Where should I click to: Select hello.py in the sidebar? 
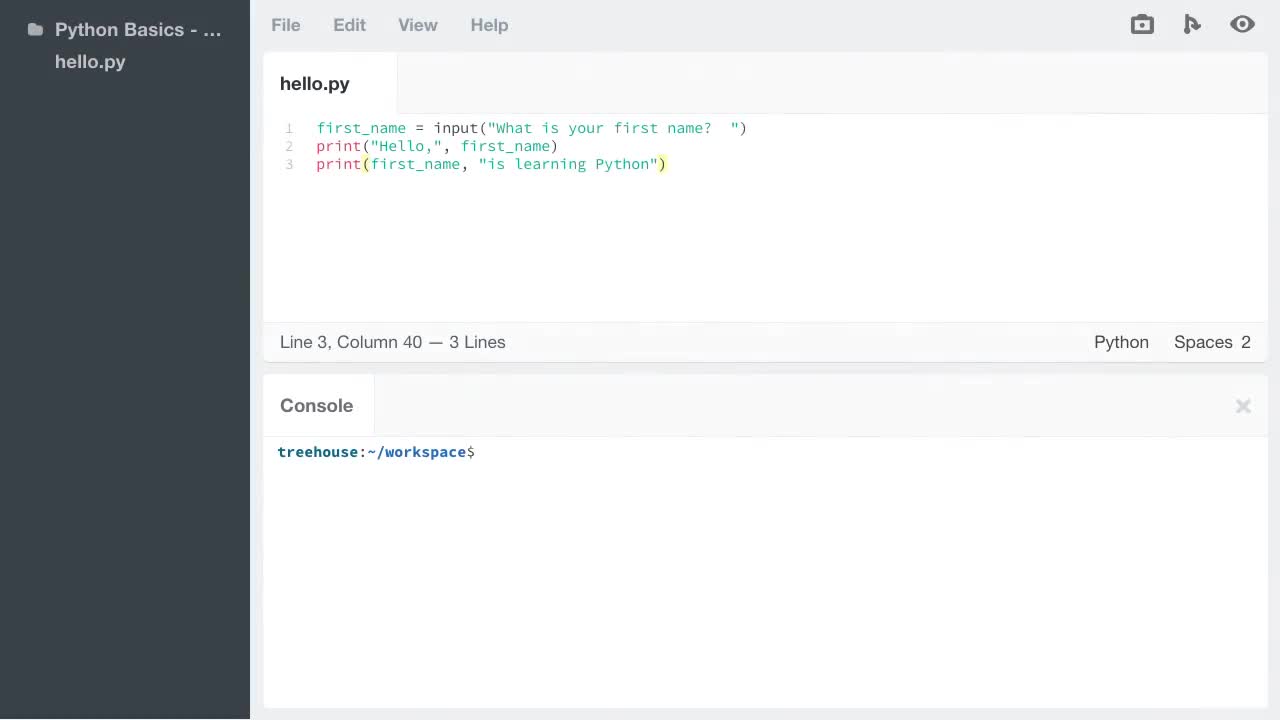point(90,62)
